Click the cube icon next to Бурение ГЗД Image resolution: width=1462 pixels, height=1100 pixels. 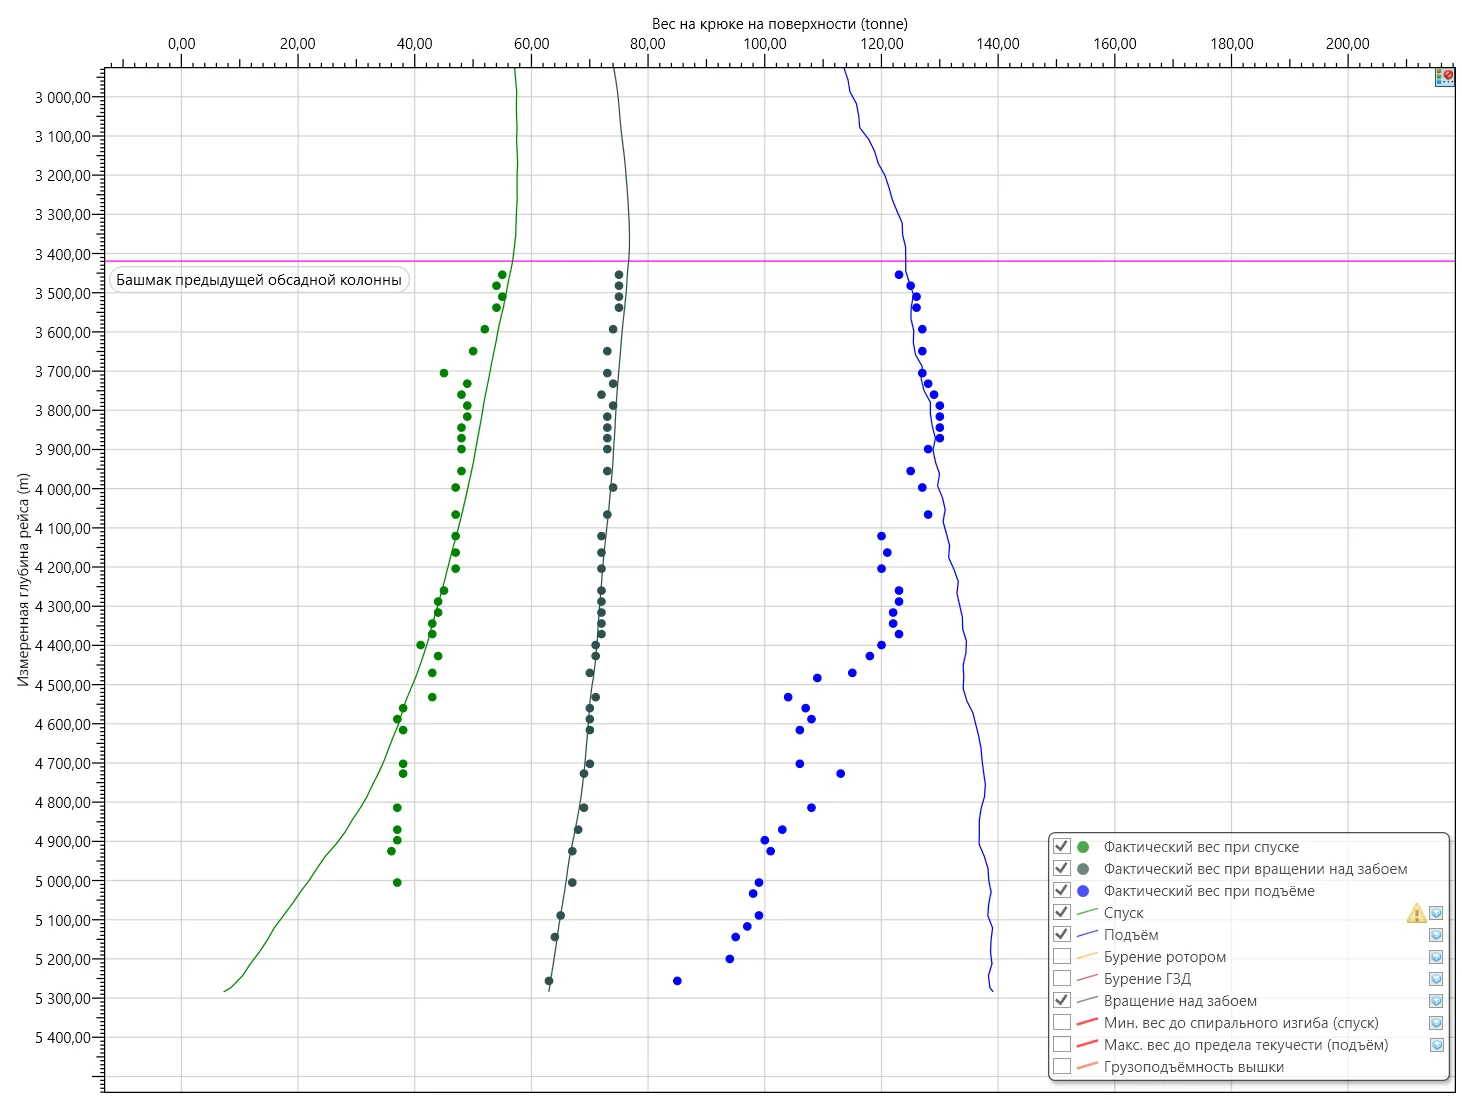click(1436, 979)
